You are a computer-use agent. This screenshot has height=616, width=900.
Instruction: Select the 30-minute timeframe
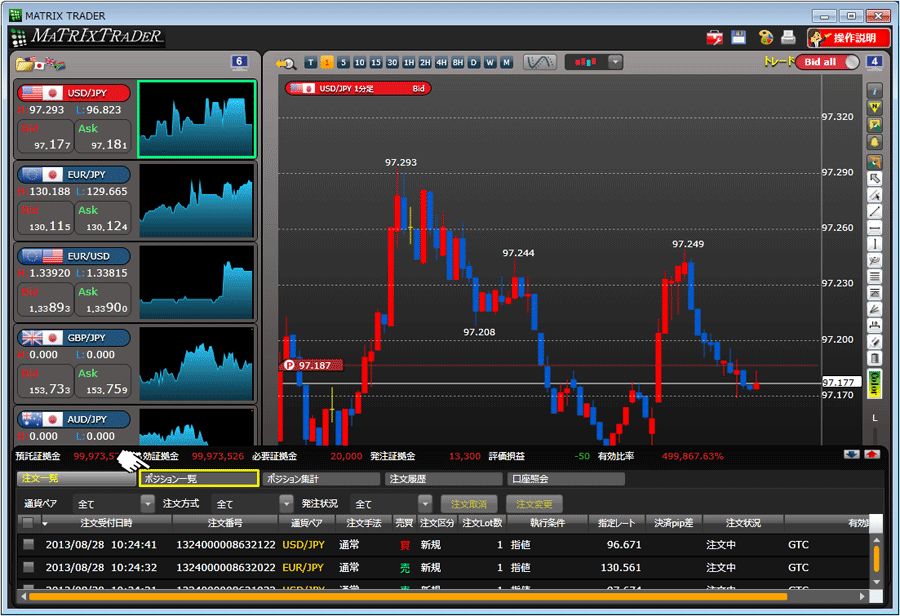coord(393,63)
